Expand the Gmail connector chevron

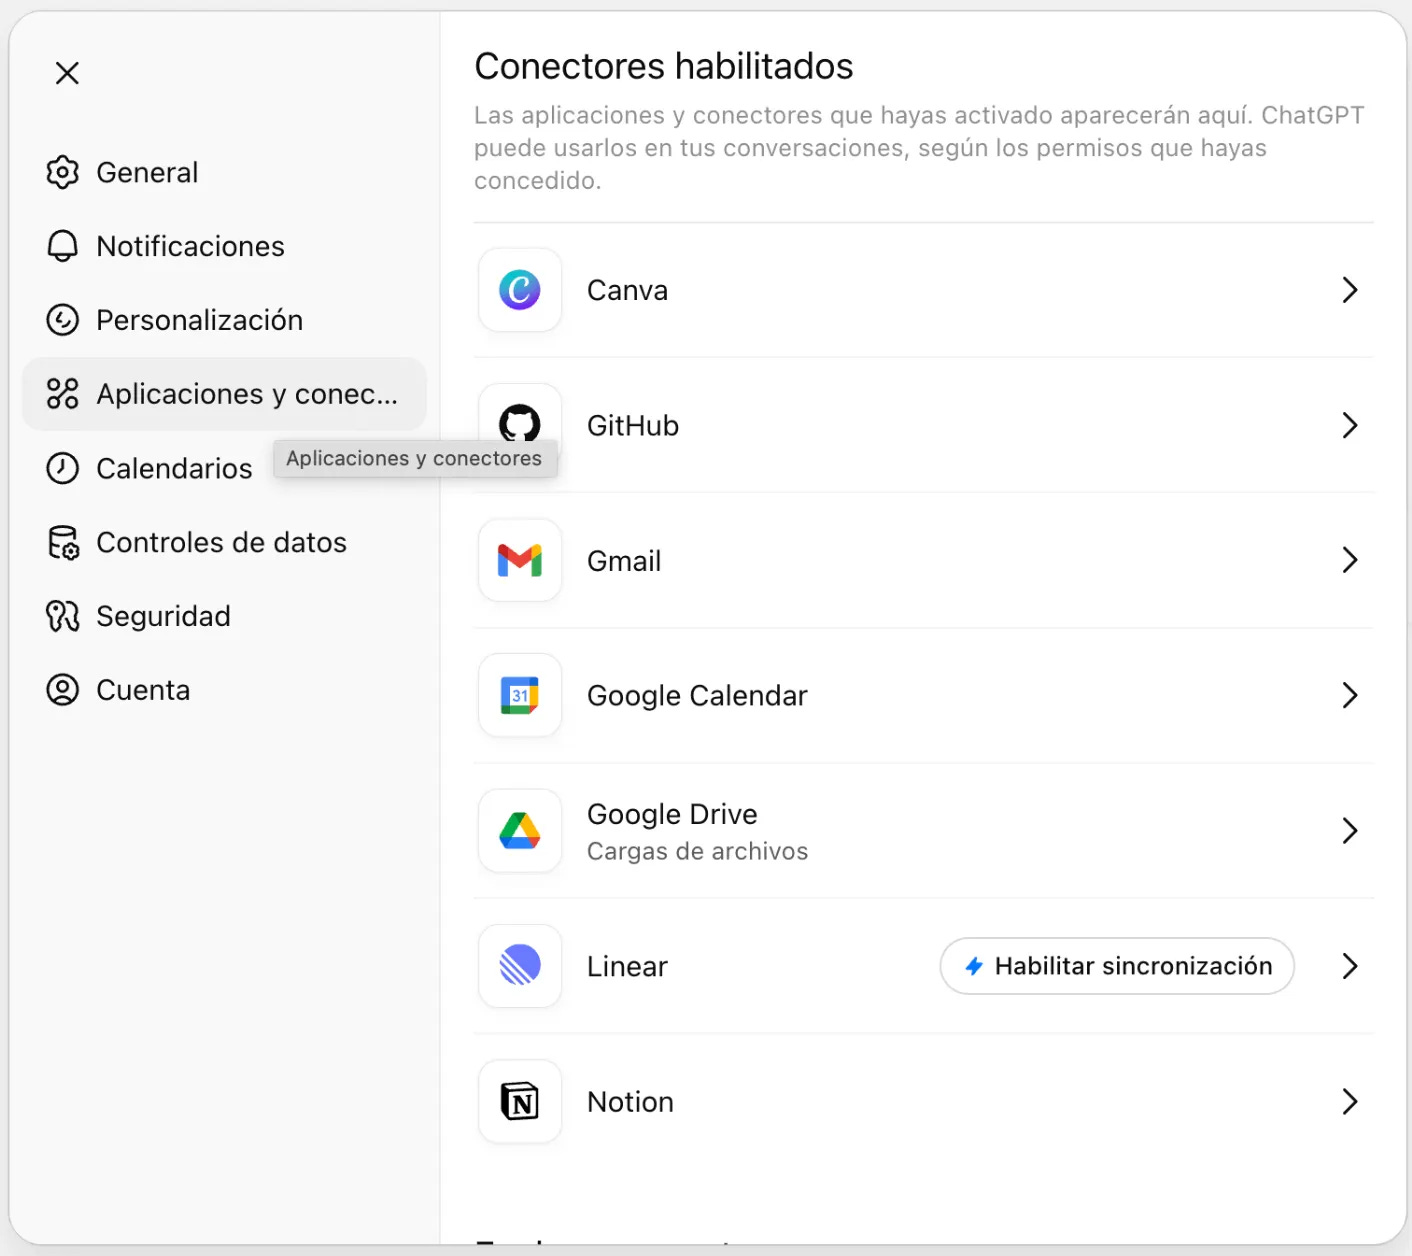coord(1350,560)
